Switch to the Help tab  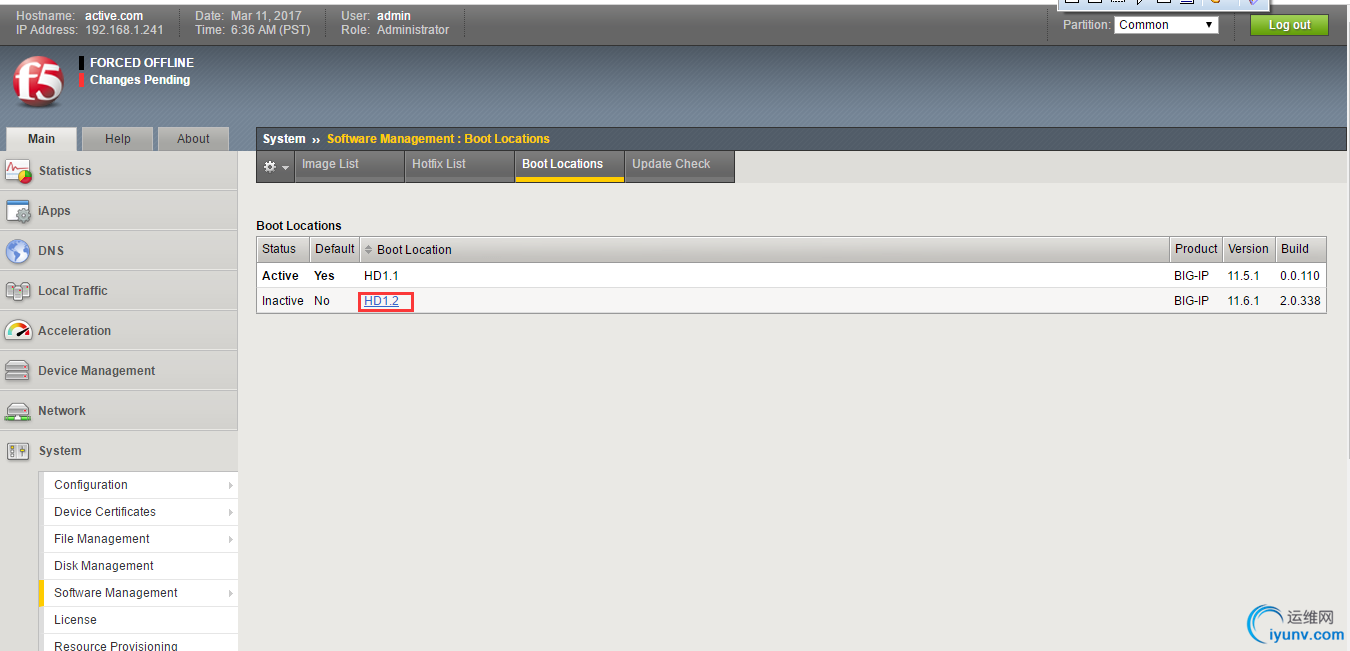[x=118, y=139]
